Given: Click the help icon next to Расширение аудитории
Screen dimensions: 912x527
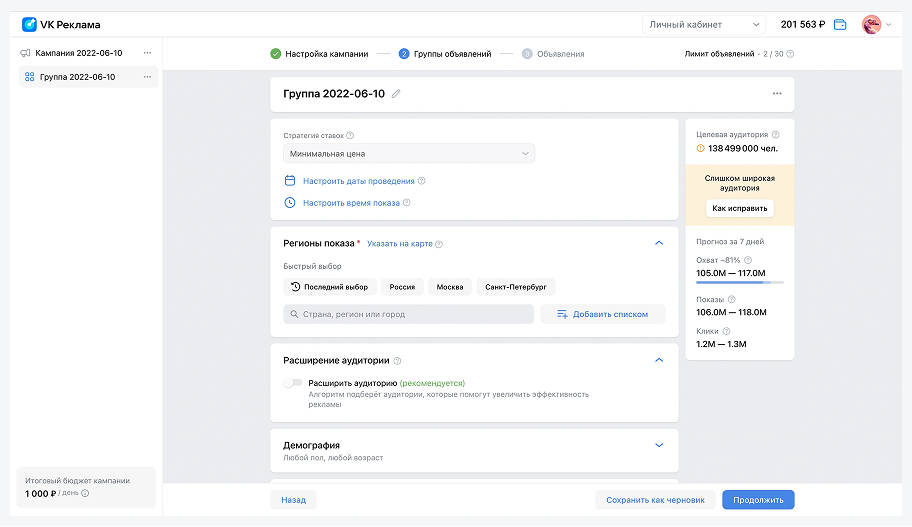Looking at the screenshot, I should (x=397, y=361).
